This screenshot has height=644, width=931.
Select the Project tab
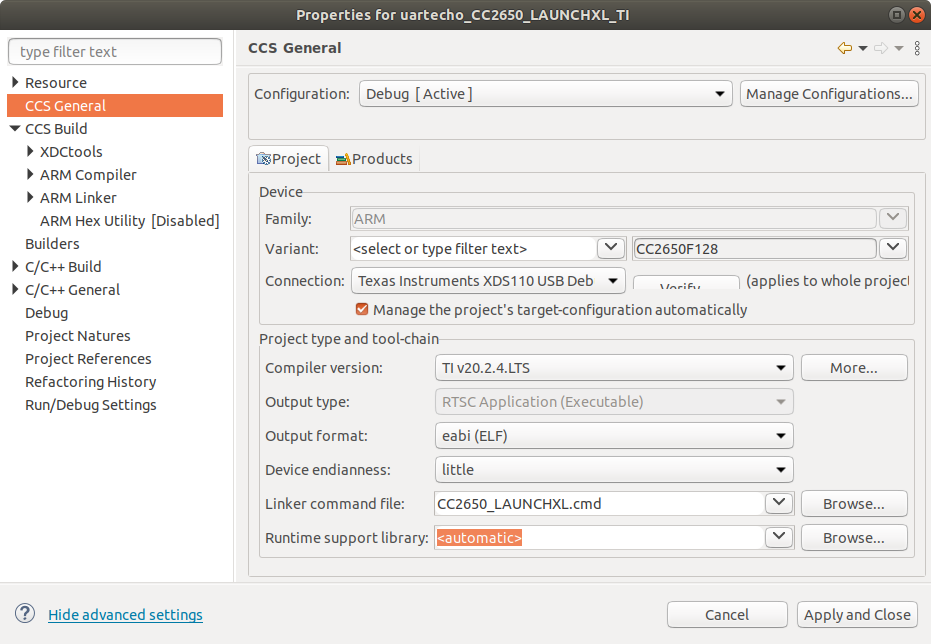pyautogui.click(x=296, y=158)
